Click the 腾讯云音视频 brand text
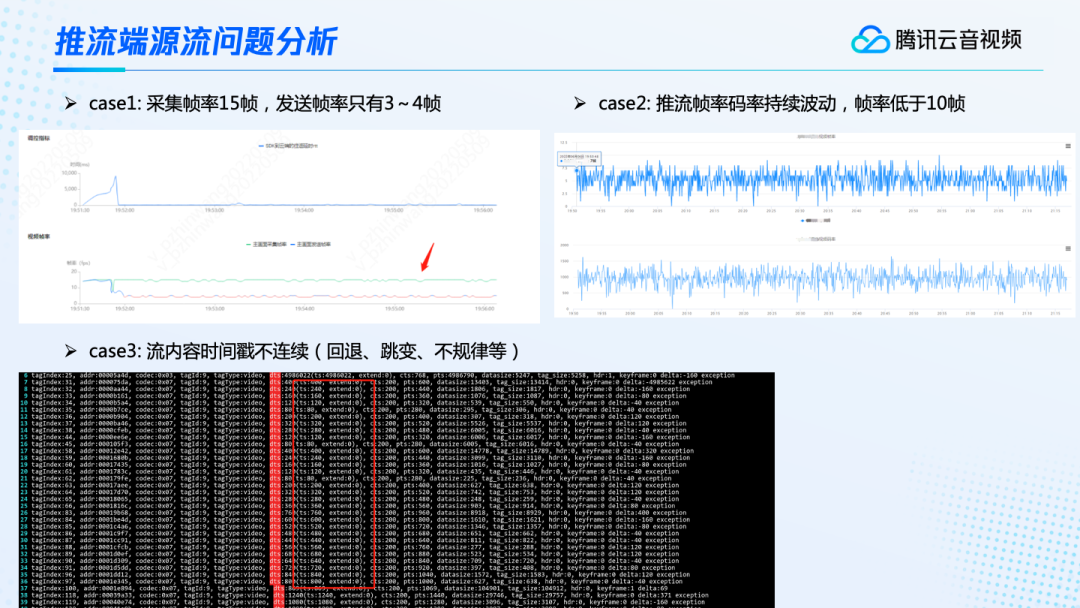This screenshot has width=1080, height=608. tap(958, 40)
